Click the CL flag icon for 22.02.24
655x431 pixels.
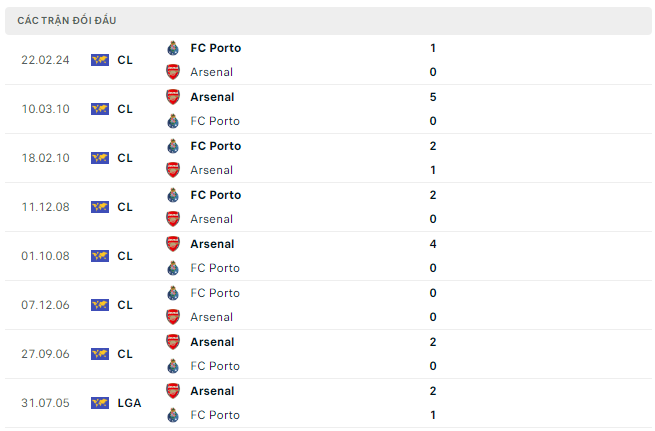click(x=100, y=60)
